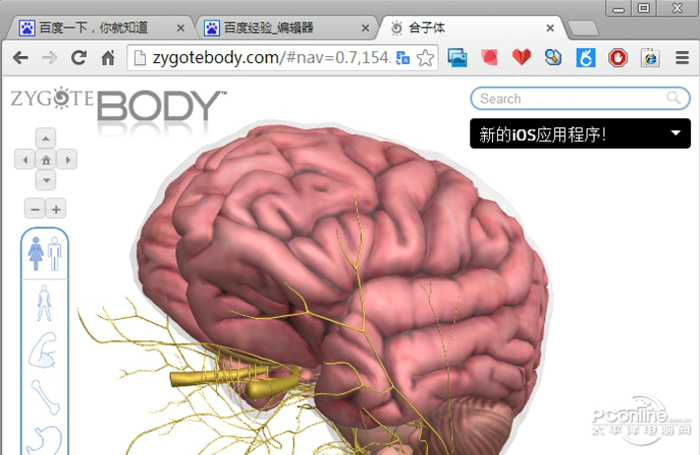Open the blue square extension icon
The height and width of the screenshot is (455, 700).
point(585,58)
